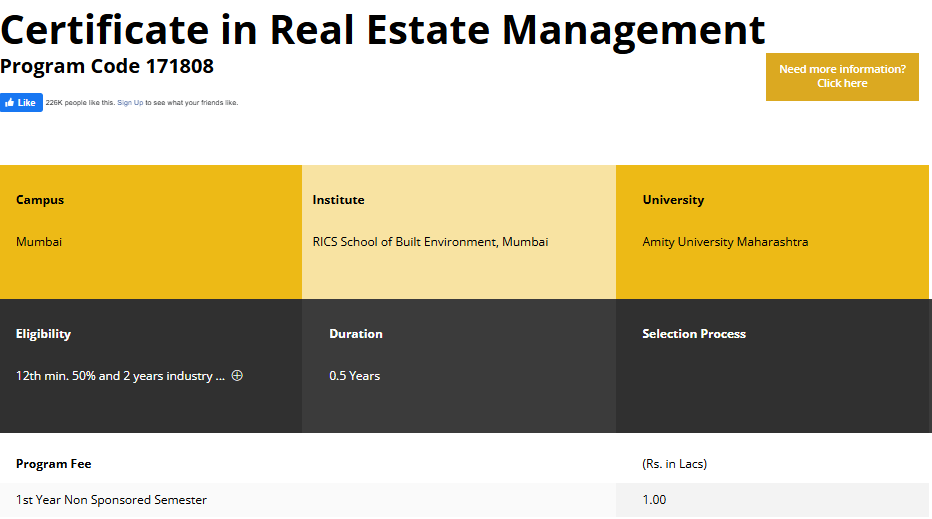Screen dimensions: 932x519
Task: Open the Sign Up link
Action: tap(130, 103)
